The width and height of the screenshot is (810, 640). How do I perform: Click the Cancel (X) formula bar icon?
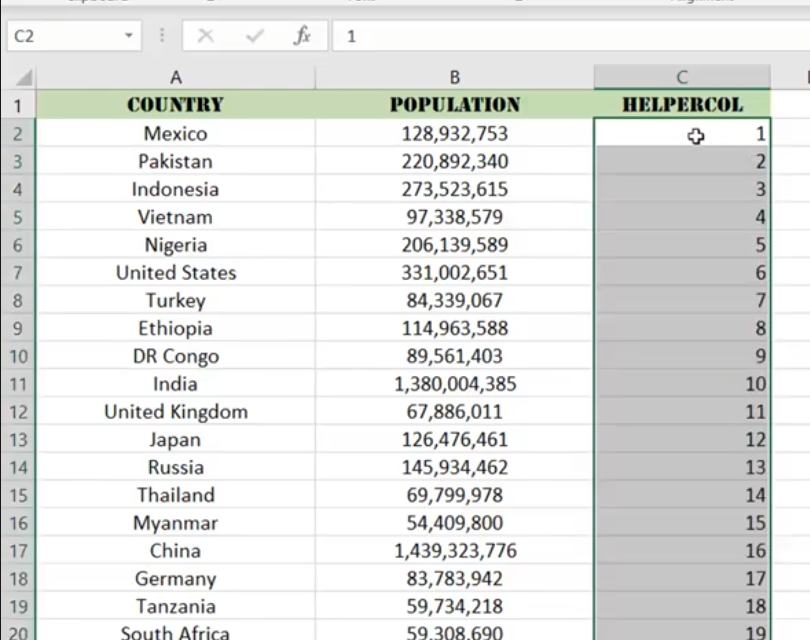point(206,36)
